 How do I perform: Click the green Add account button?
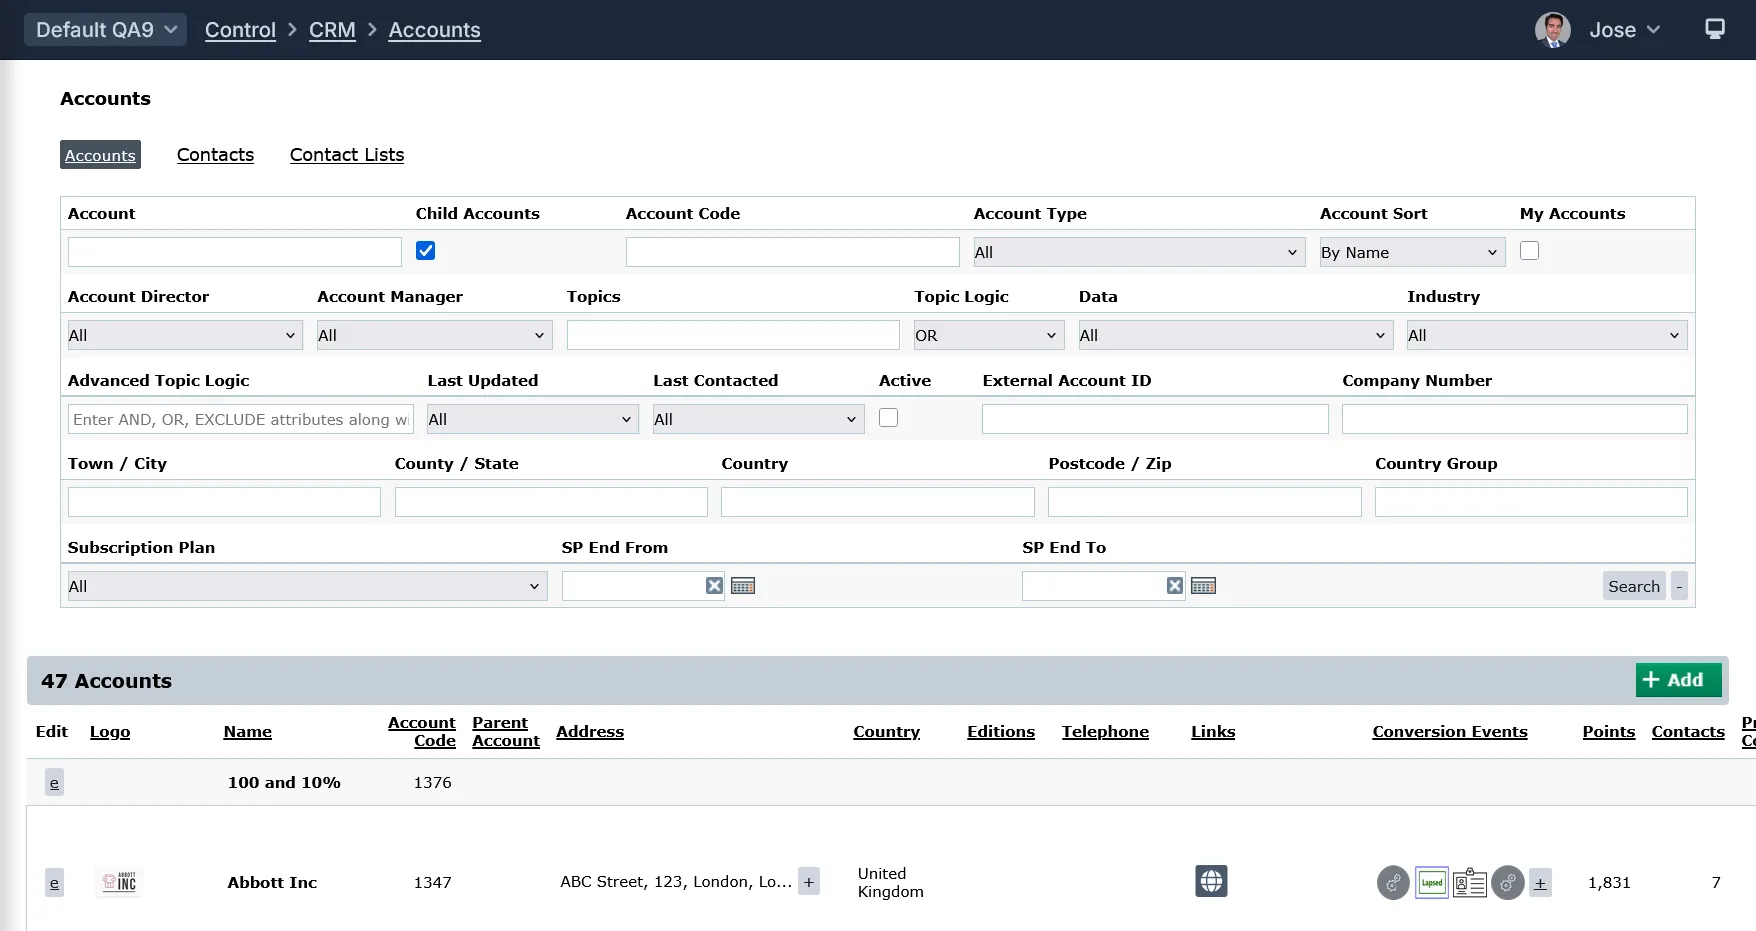[x=1678, y=680]
